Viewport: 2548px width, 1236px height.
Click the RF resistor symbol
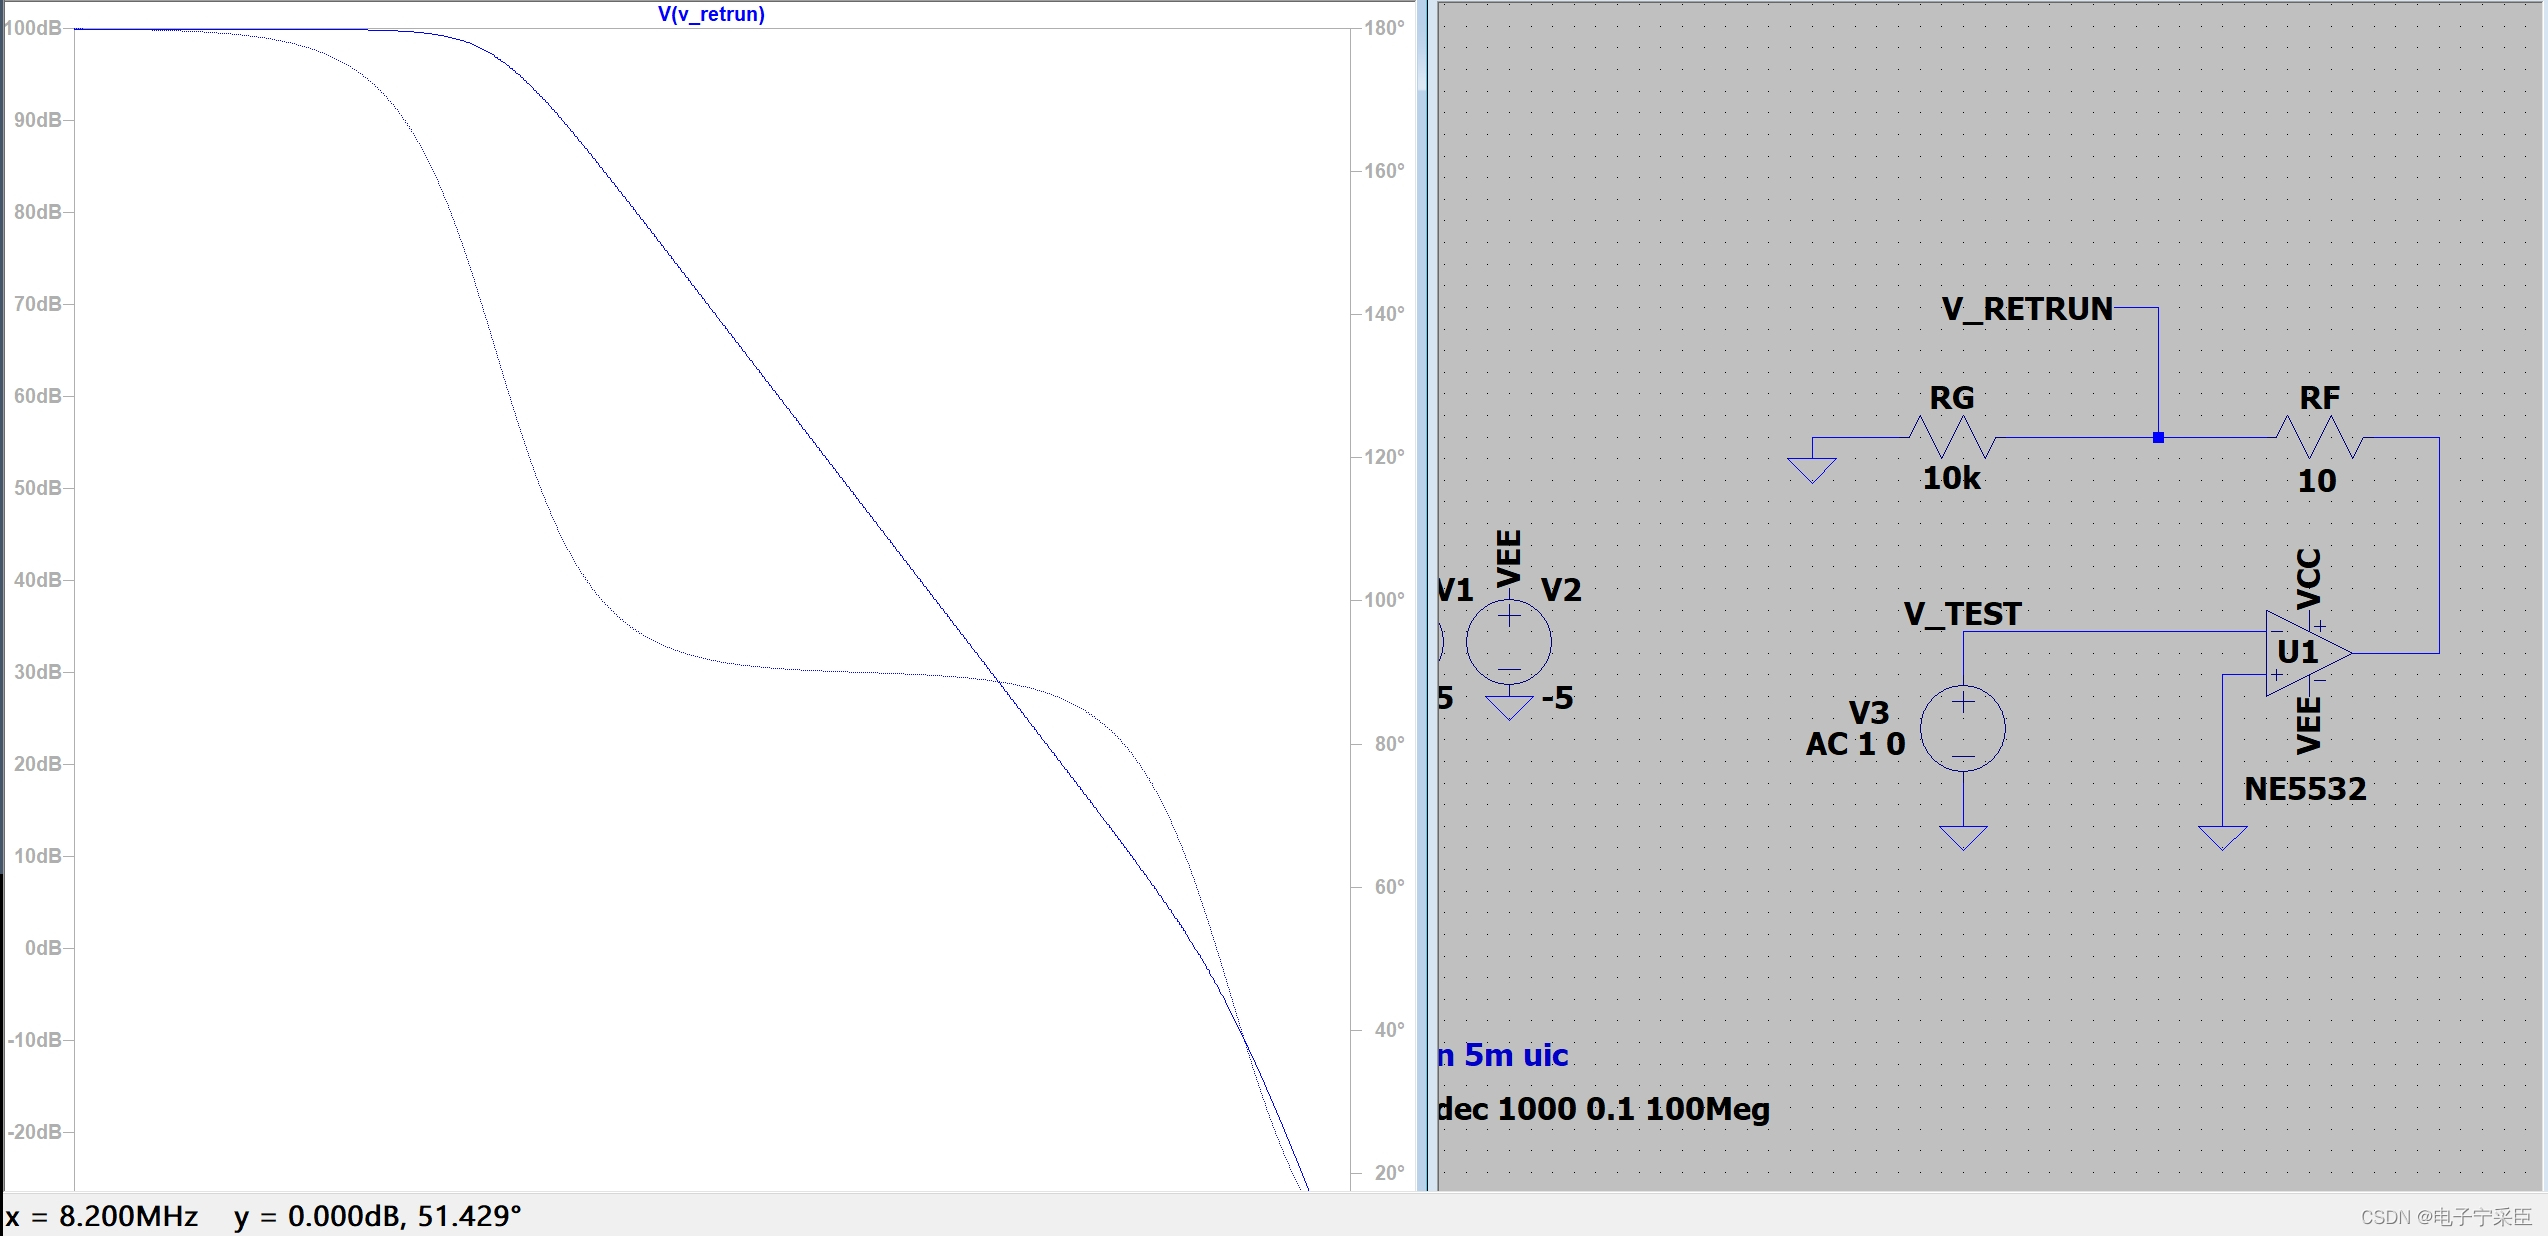click(2319, 437)
